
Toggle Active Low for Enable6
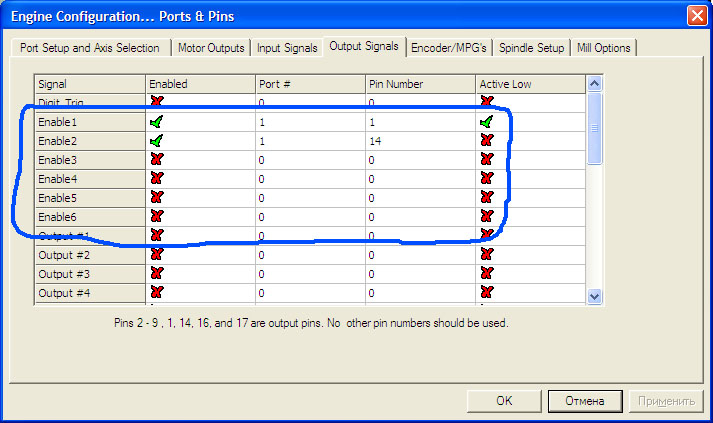point(487,217)
